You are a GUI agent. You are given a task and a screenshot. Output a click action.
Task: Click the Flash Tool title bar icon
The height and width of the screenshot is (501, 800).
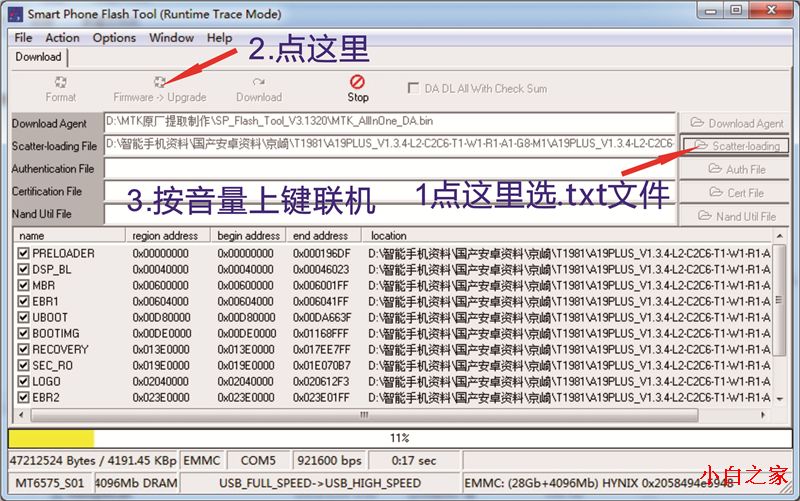(15, 14)
